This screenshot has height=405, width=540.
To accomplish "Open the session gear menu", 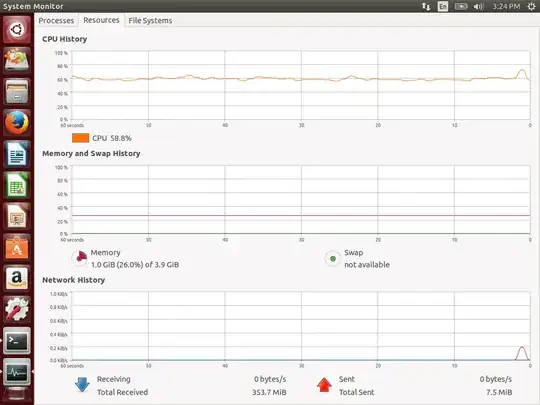I will coord(532,6).
